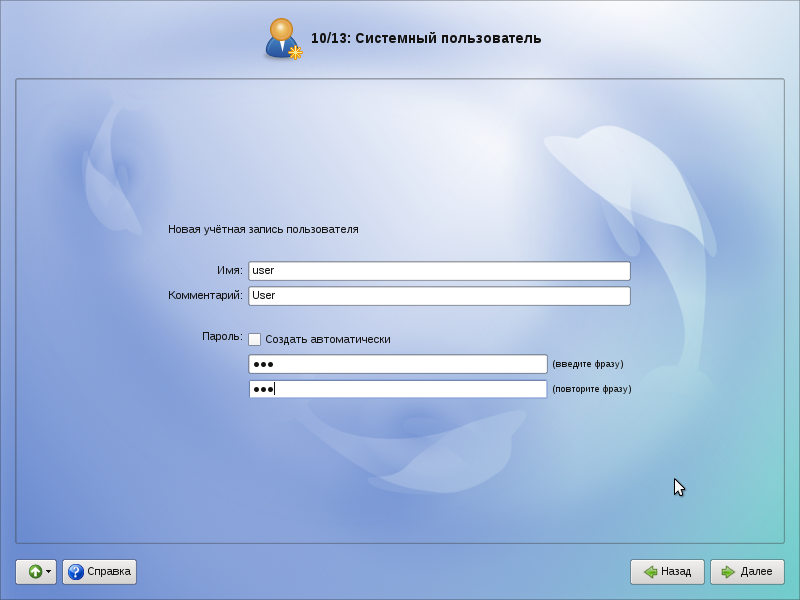Image resolution: width=800 pixels, height=600 pixels.
Task: Click the user account icon in the header
Action: coord(283,39)
